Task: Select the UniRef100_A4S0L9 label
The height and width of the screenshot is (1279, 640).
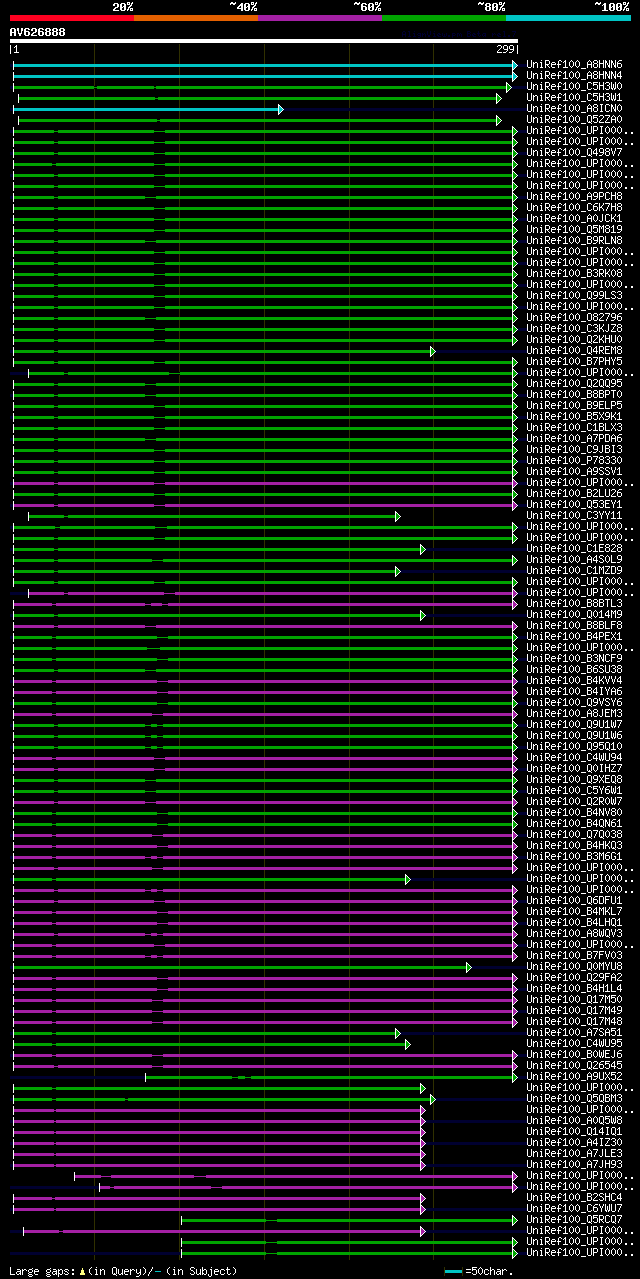Action: [574, 560]
